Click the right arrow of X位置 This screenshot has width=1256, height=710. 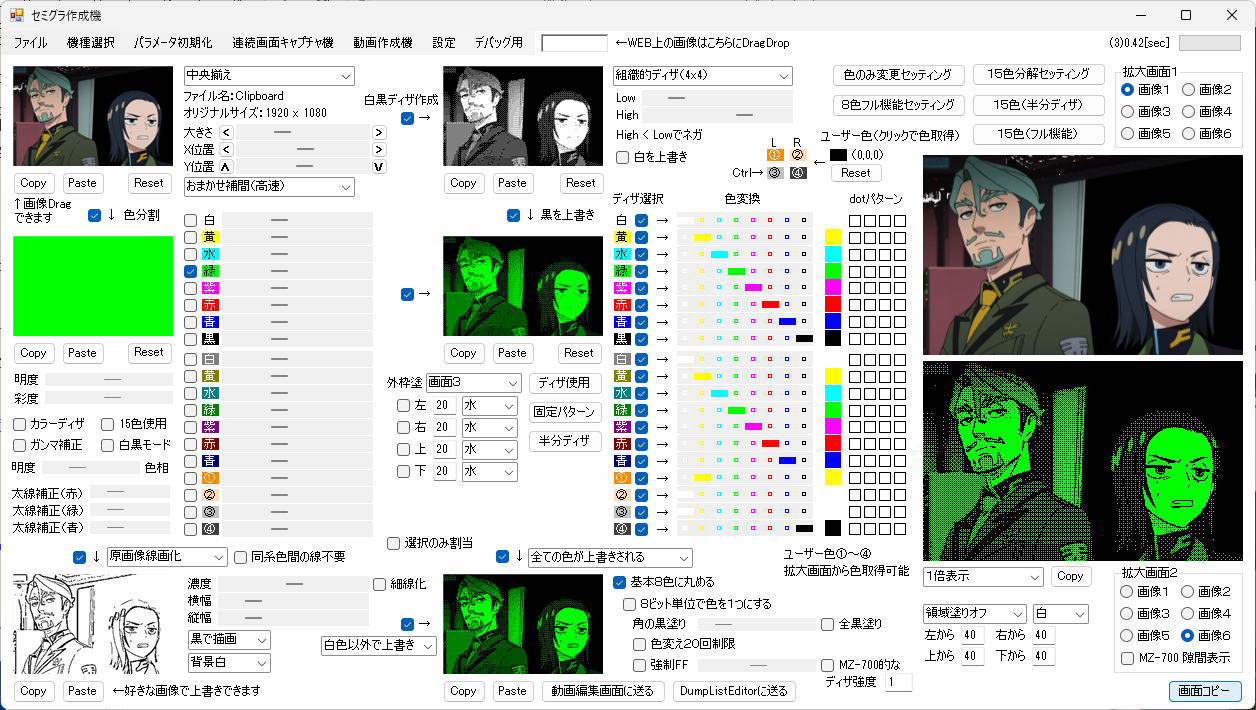tap(379, 149)
